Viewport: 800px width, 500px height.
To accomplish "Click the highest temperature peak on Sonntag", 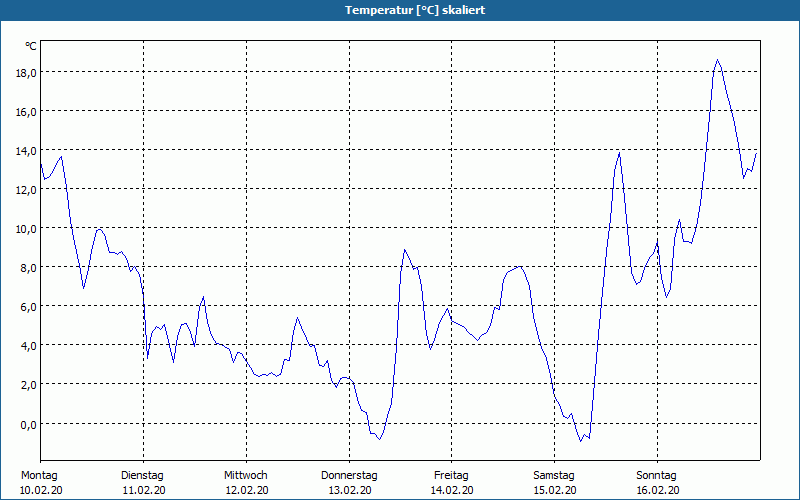I will coord(717,60).
